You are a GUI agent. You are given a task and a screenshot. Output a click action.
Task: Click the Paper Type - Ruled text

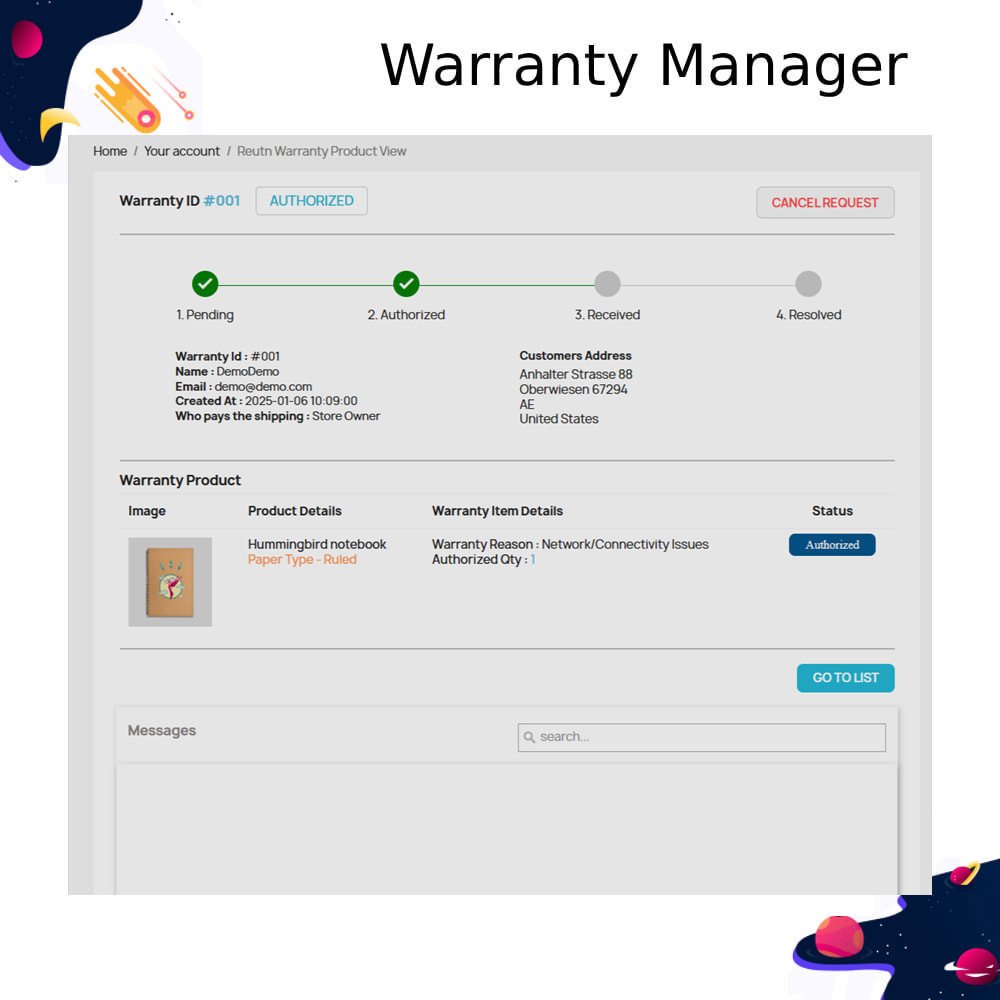pos(302,560)
